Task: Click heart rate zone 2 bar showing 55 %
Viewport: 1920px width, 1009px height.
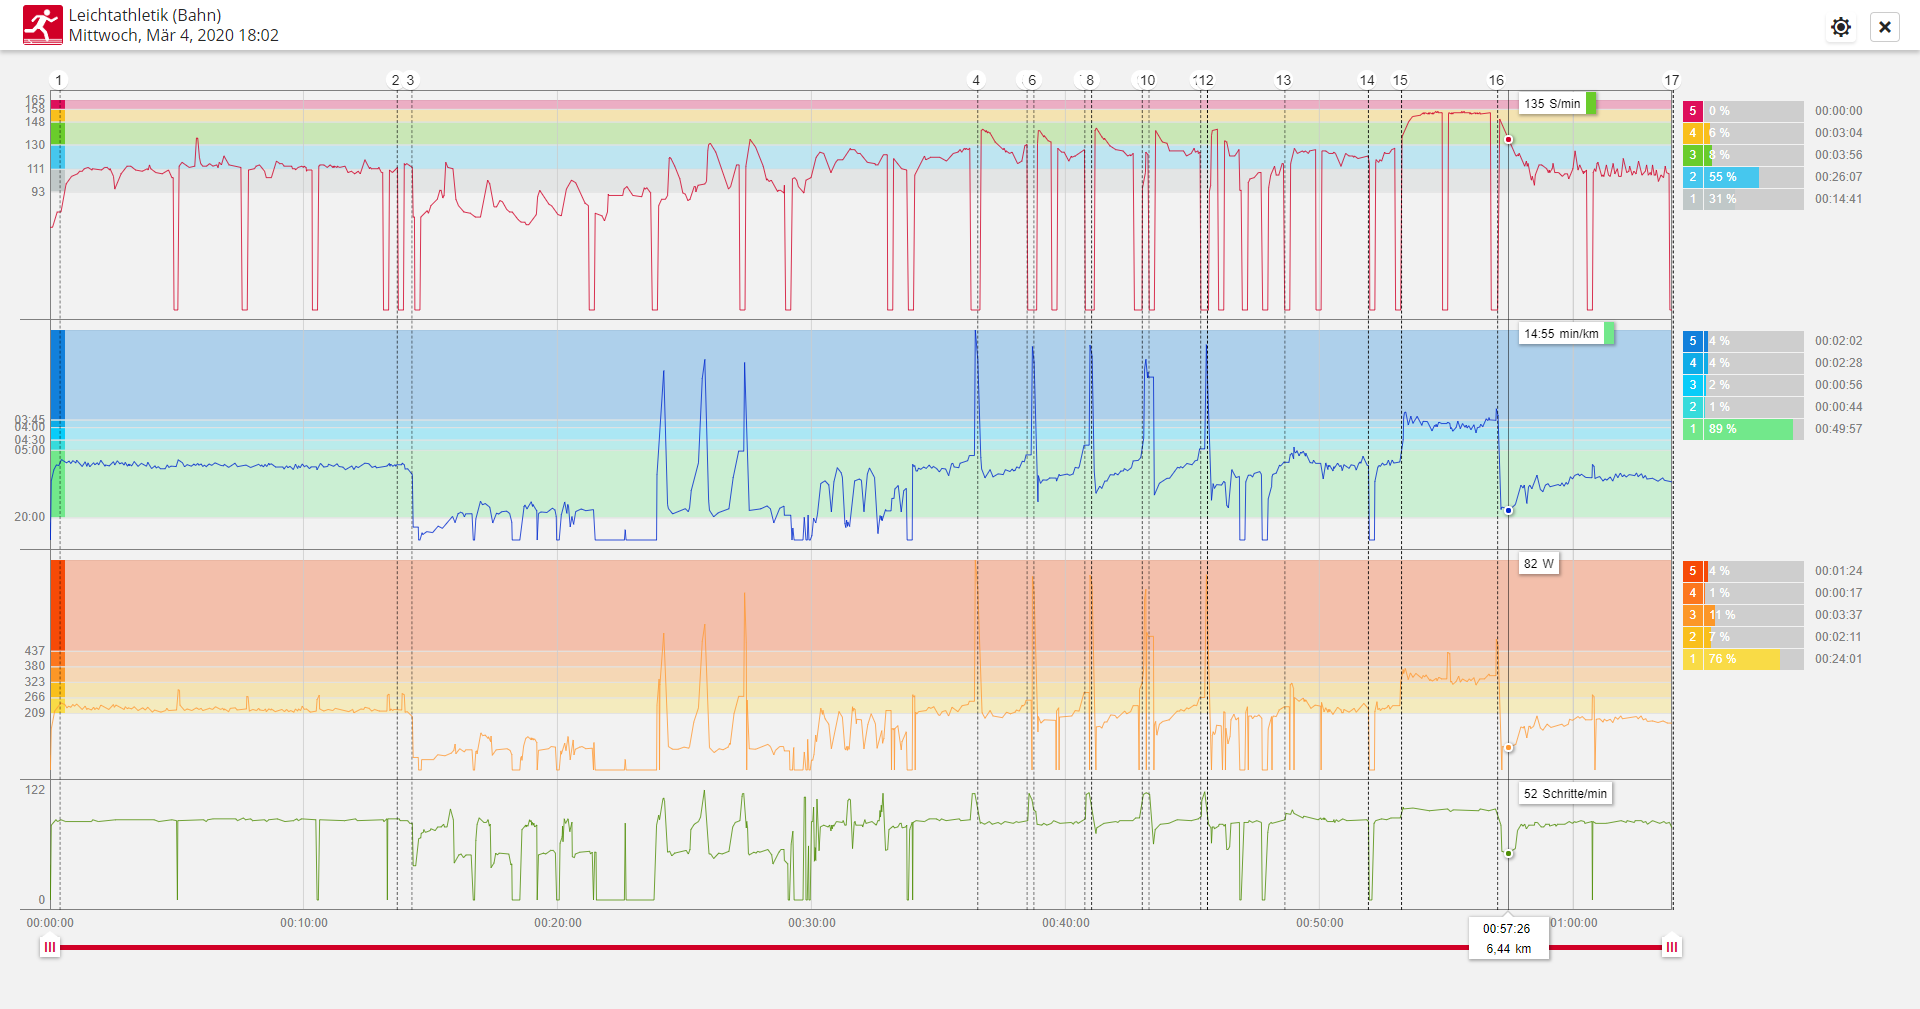Action: pos(1743,177)
